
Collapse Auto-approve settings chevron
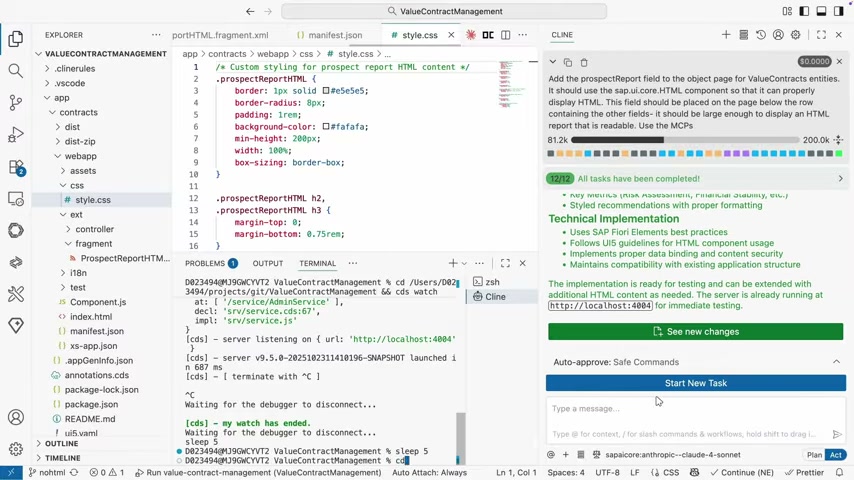tap(836, 362)
